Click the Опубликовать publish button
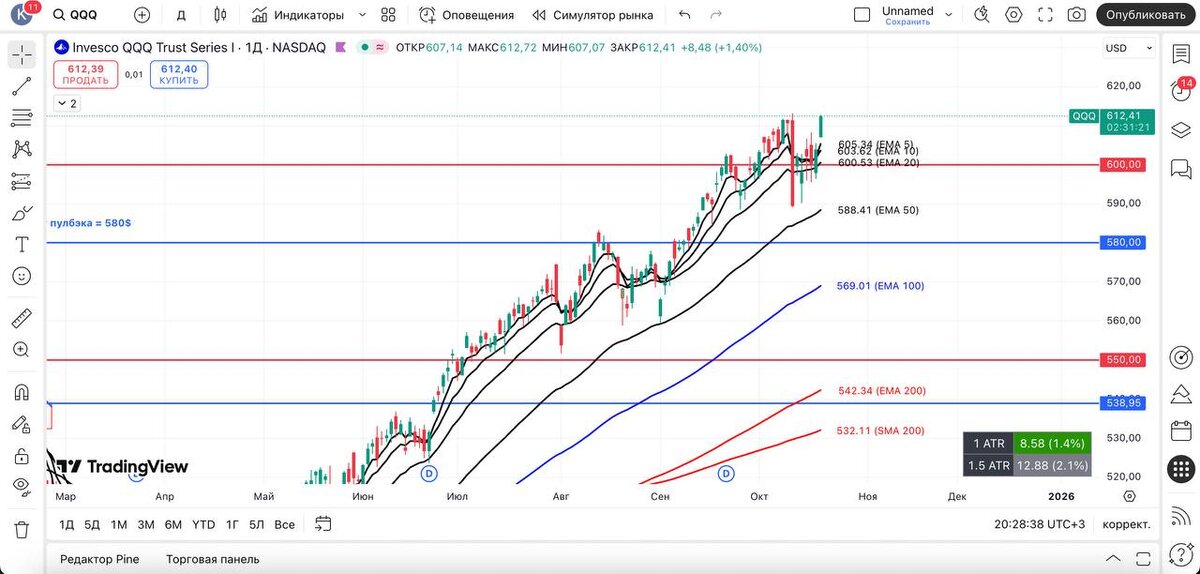The image size is (1200, 574). pos(1146,15)
